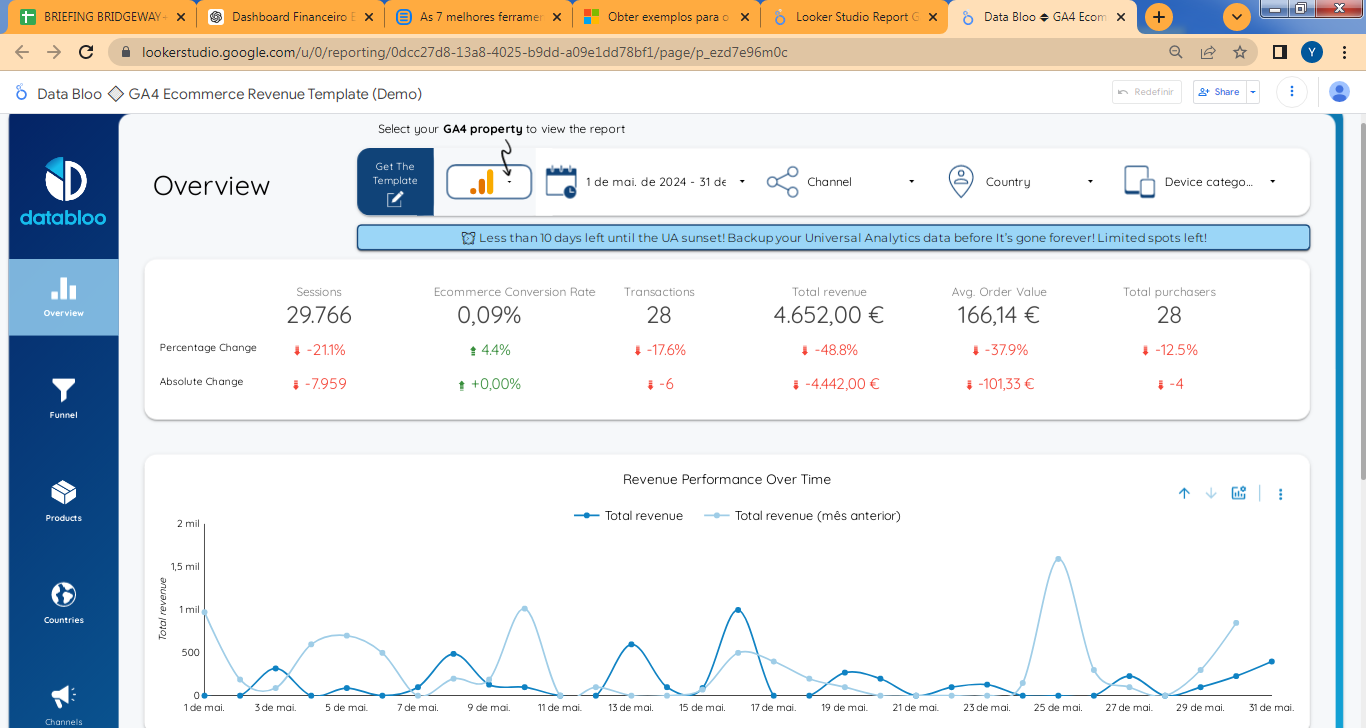
Task: Navigate to Products using its sidebar icon
Action: [63, 500]
